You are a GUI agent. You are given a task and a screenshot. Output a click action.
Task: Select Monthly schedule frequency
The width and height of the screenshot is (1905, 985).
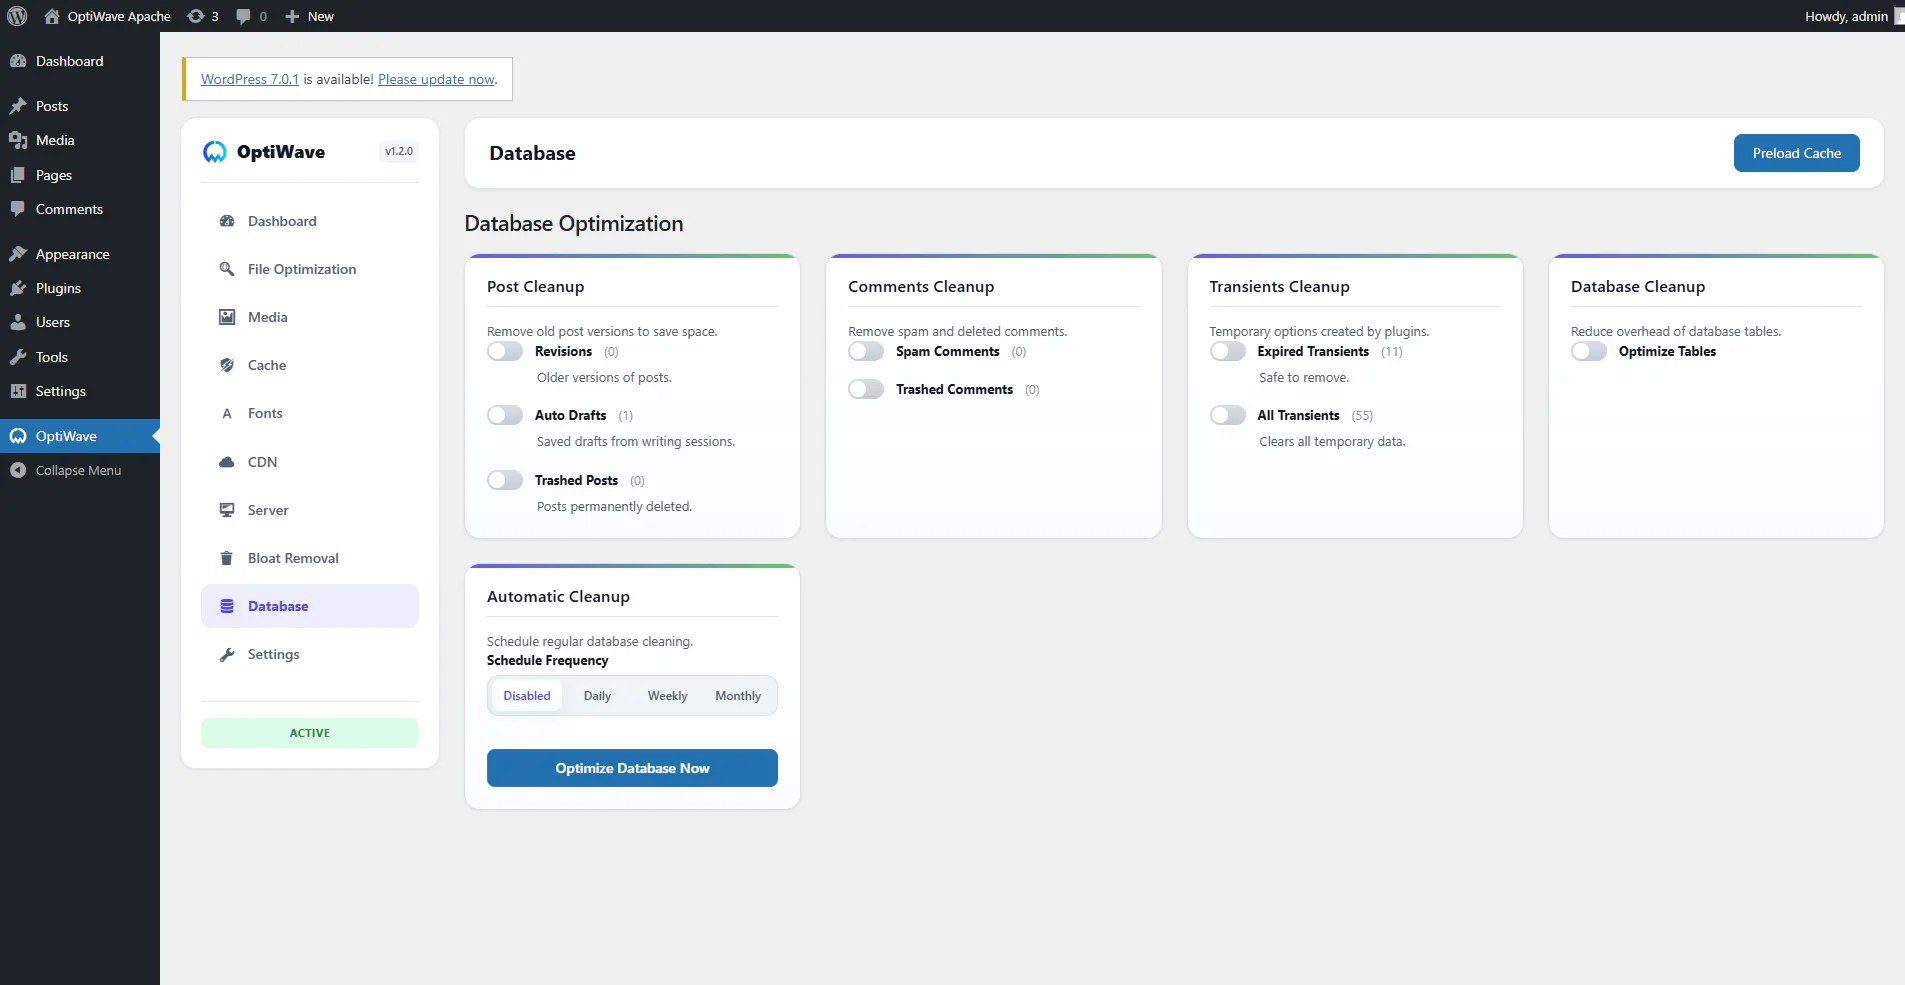[738, 696]
